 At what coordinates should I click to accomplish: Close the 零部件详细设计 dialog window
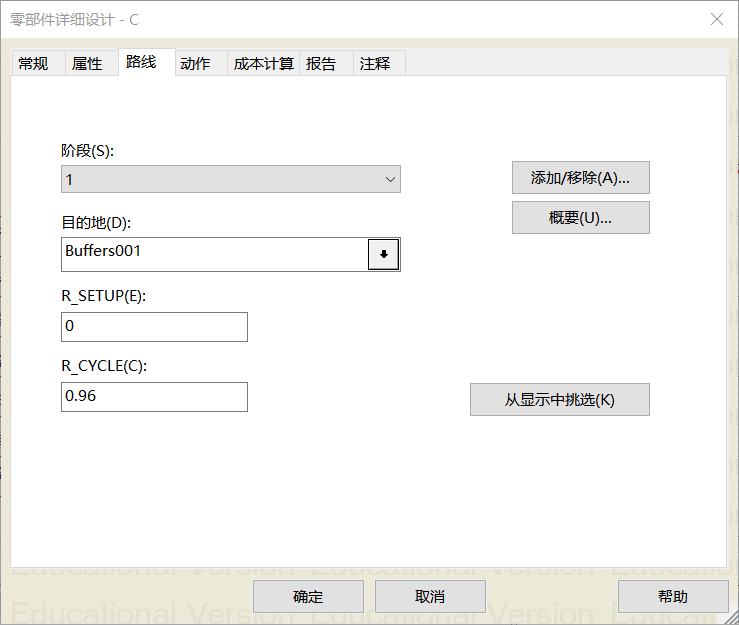tap(716, 19)
